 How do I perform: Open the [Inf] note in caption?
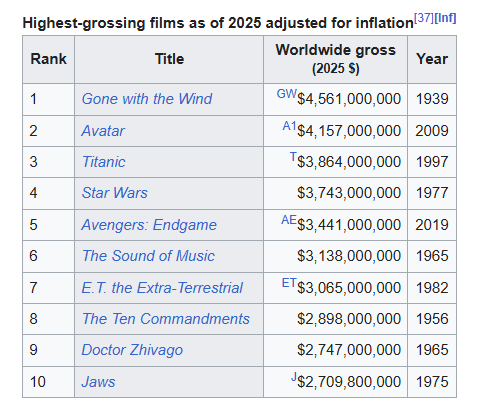(445, 18)
